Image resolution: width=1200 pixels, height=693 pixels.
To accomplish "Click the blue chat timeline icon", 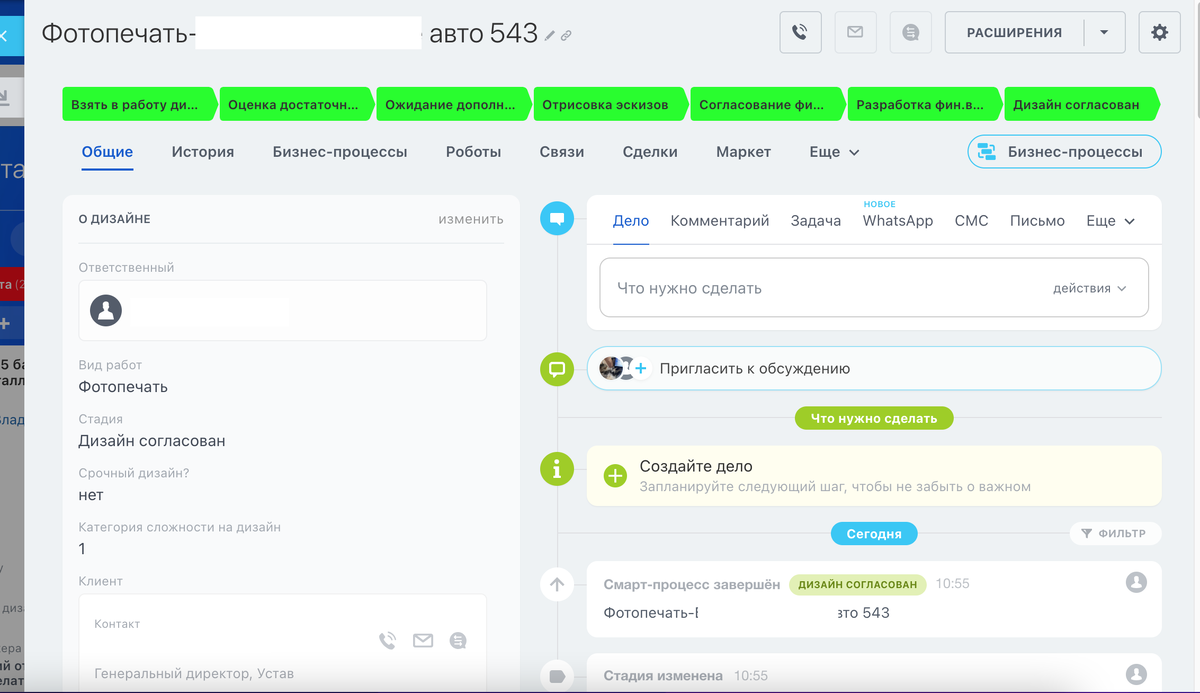I will (557, 217).
